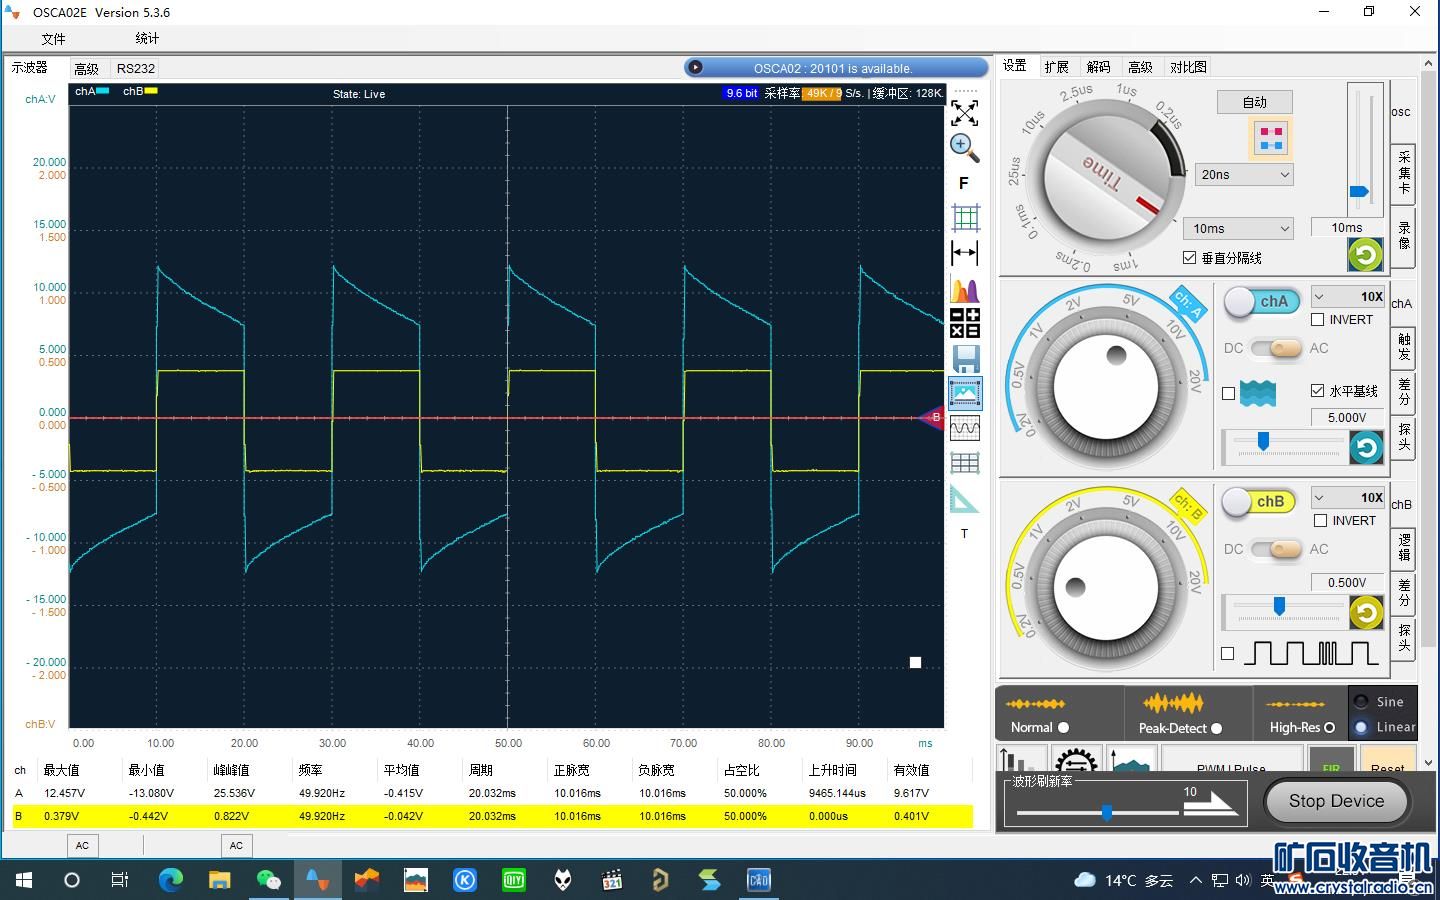Open the 20ns time dropdown
This screenshot has height=900, width=1440.
coord(1244,175)
